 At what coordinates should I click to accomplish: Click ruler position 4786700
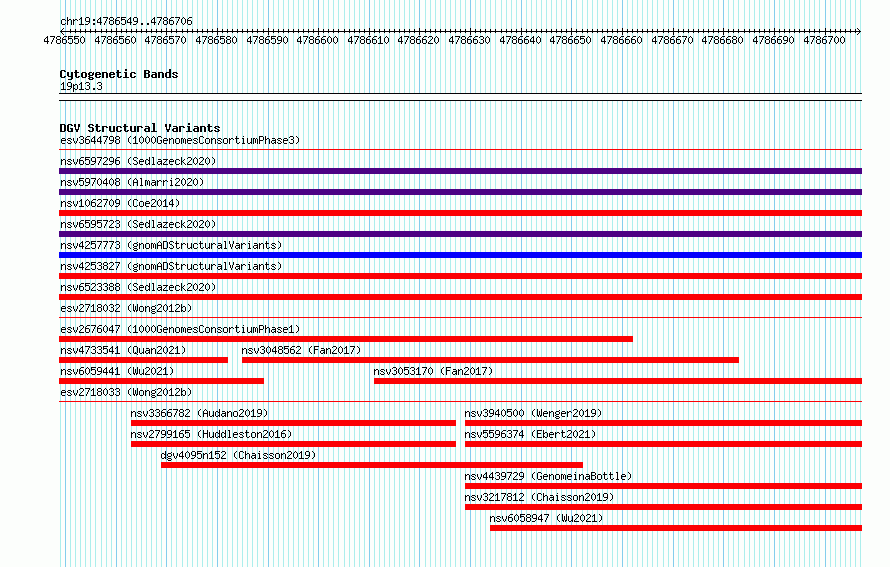[824, 40]
